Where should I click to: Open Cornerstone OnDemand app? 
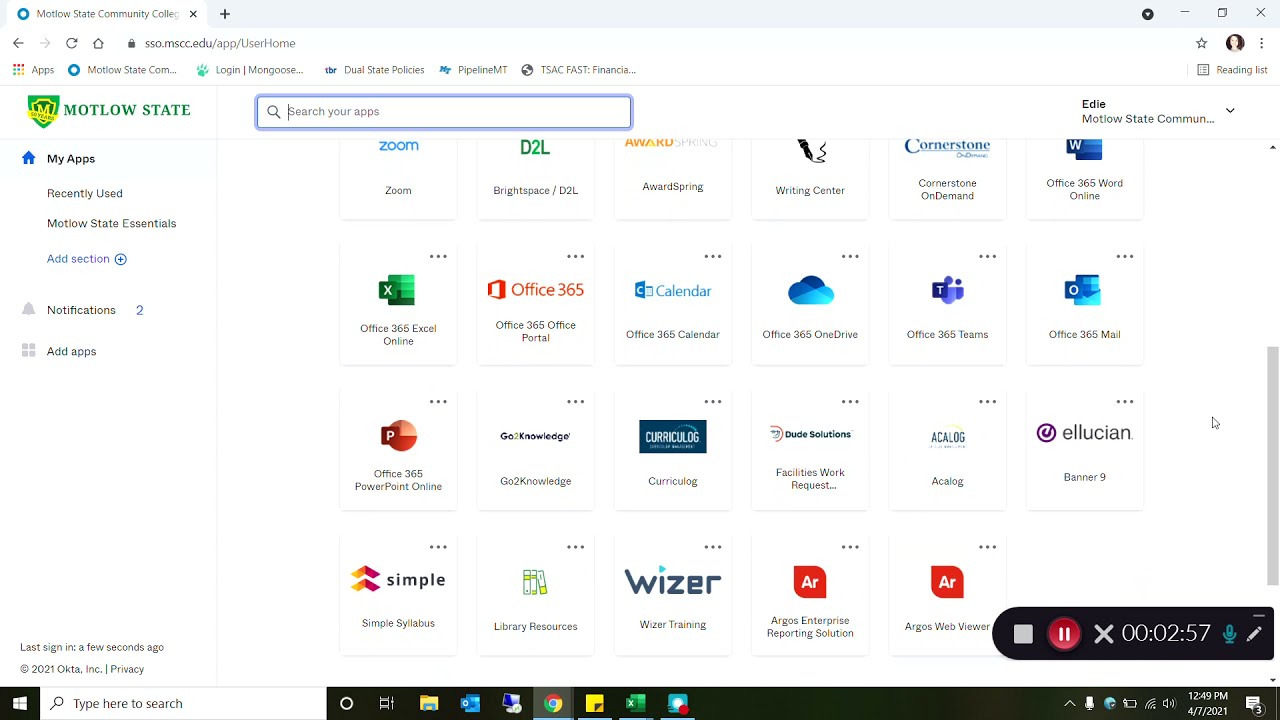pyautogui.click(x=947, y=178)
